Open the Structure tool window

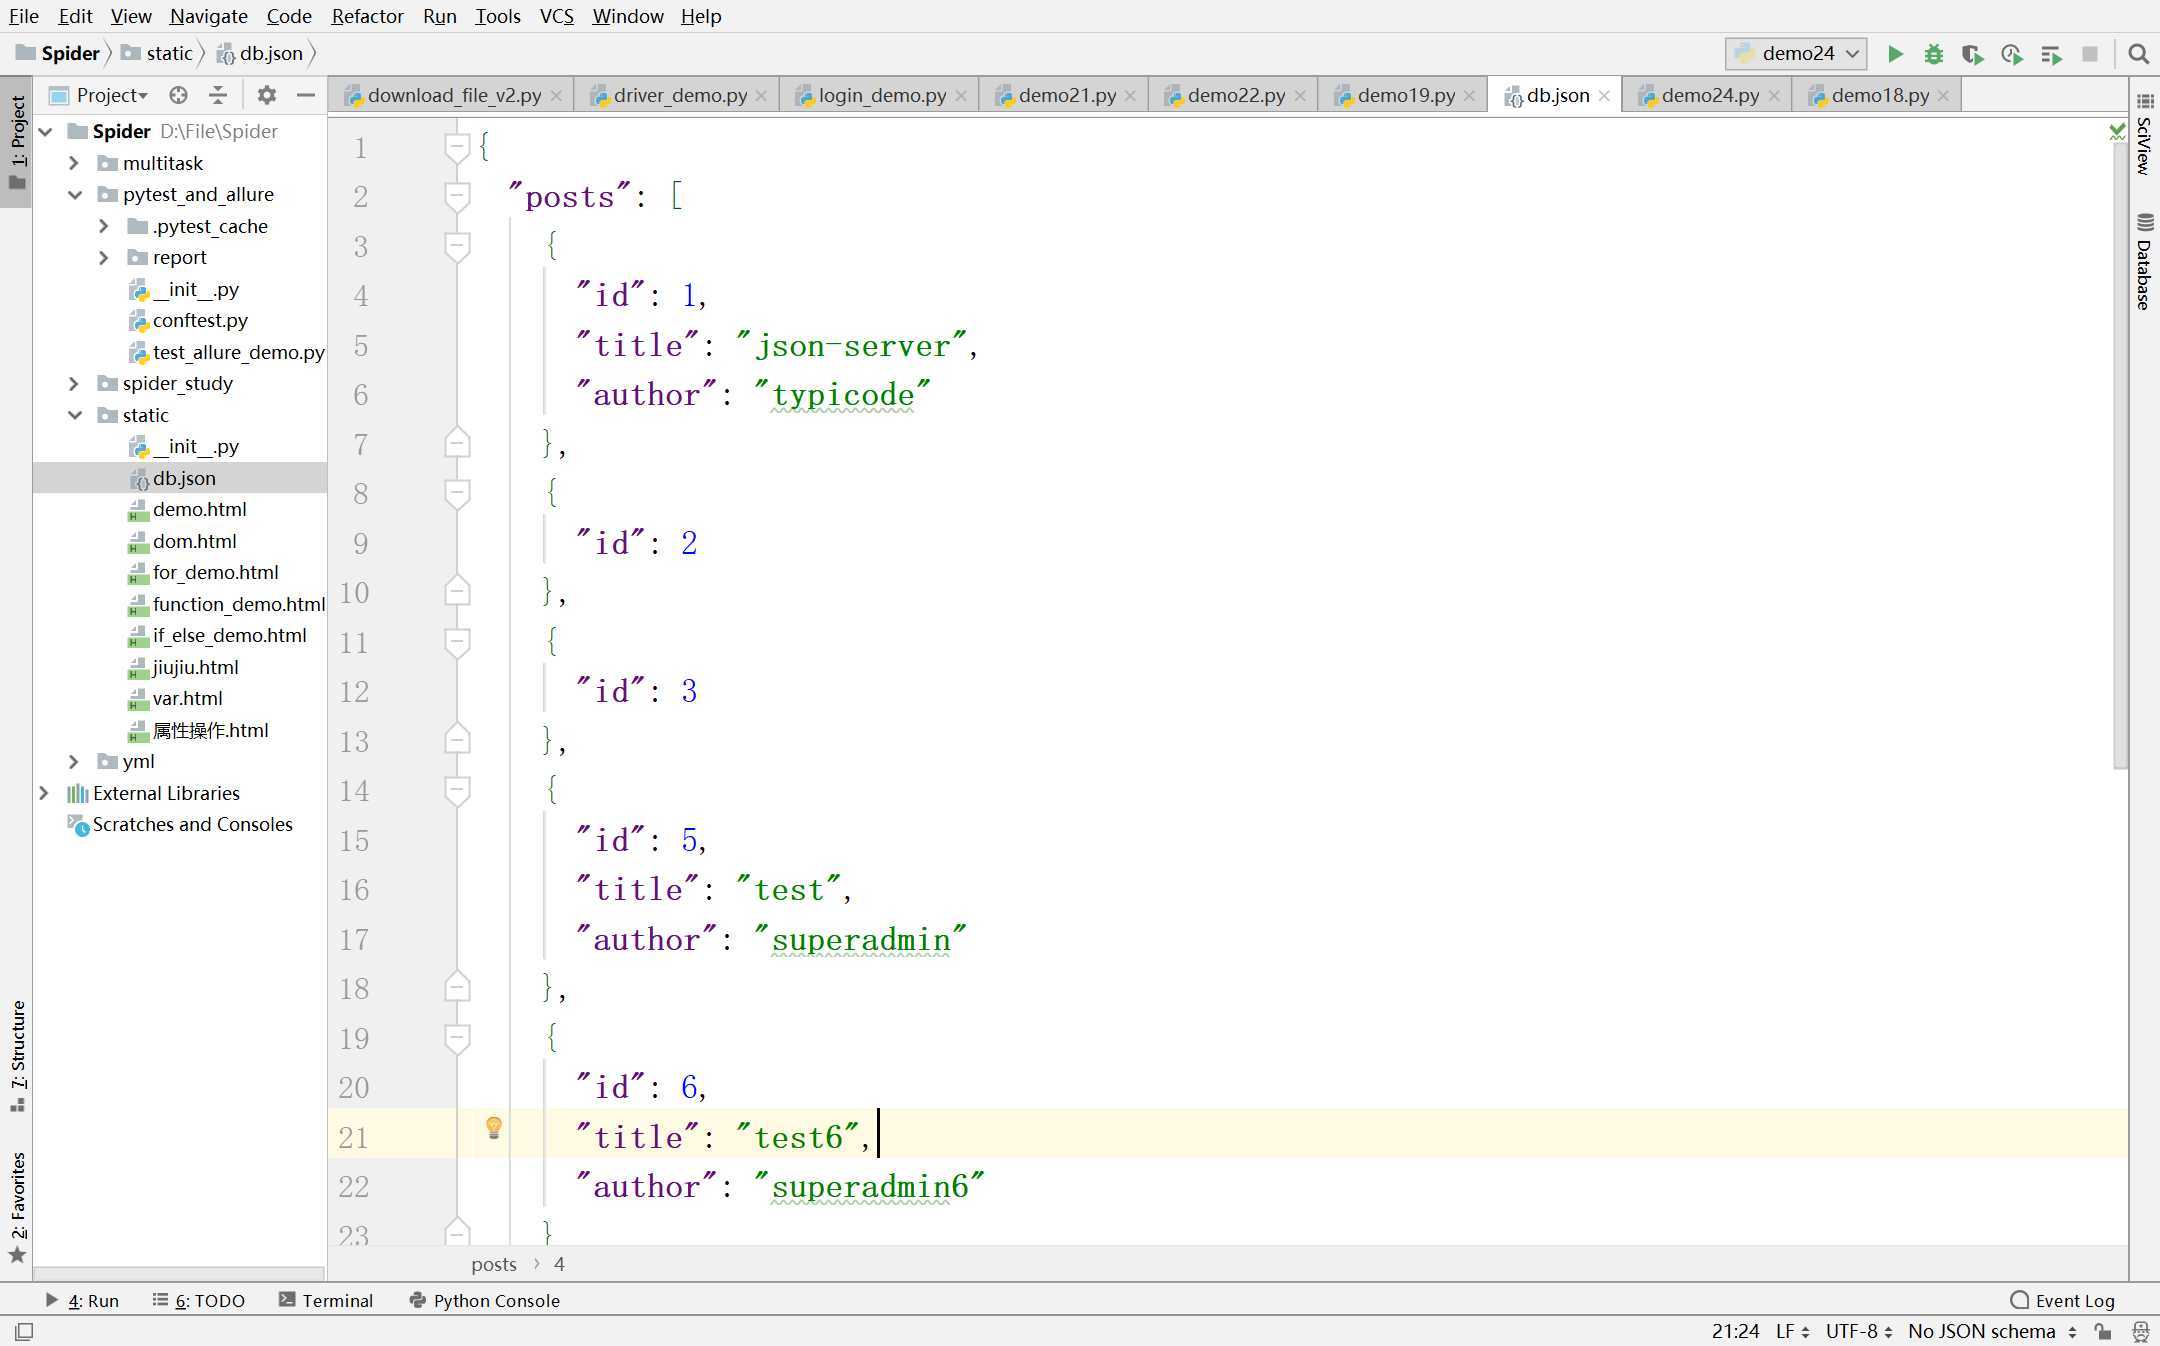[x=17, y=1055]
